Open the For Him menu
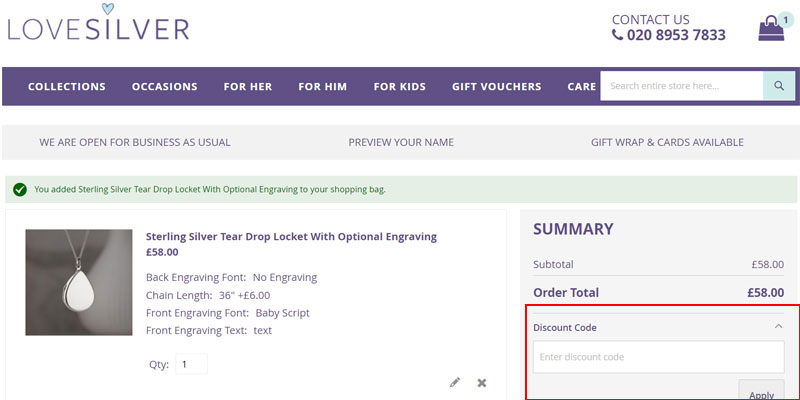Image resolution: width=800 pixels, height=400 pixels. point(322,87)
